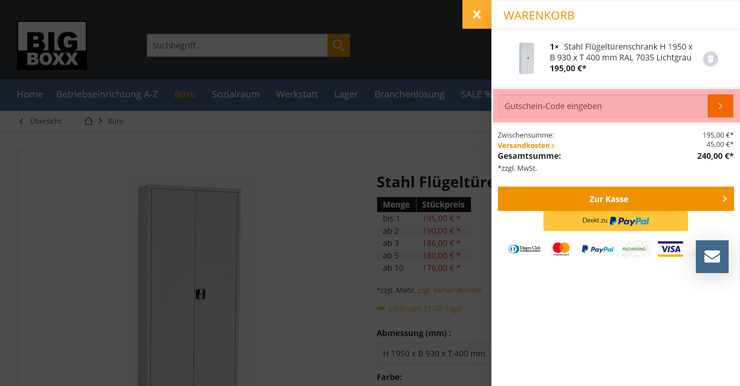The height and width of the screenshot is (386, 740).
Task: Click the 190,00 € price for ab 2
Action: (441, 231)
